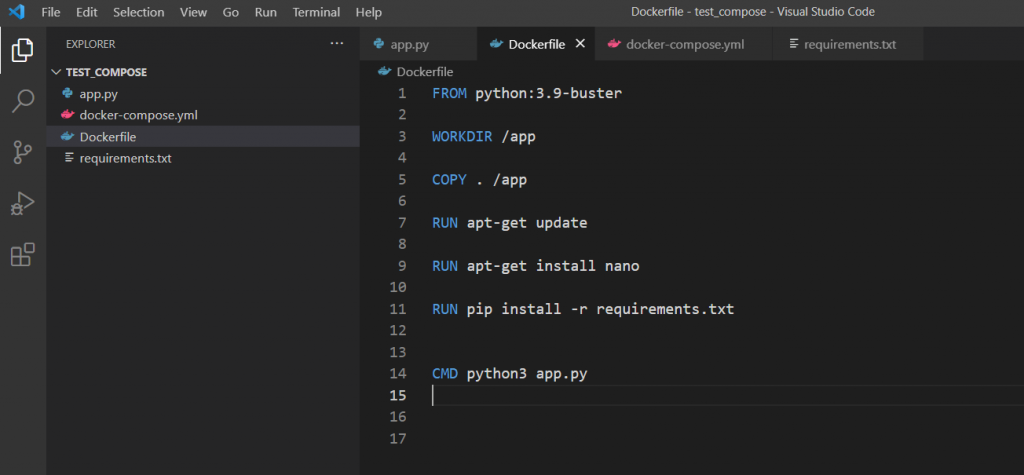Switch to the docker-compose.yml editor tab

coord(684,44)
